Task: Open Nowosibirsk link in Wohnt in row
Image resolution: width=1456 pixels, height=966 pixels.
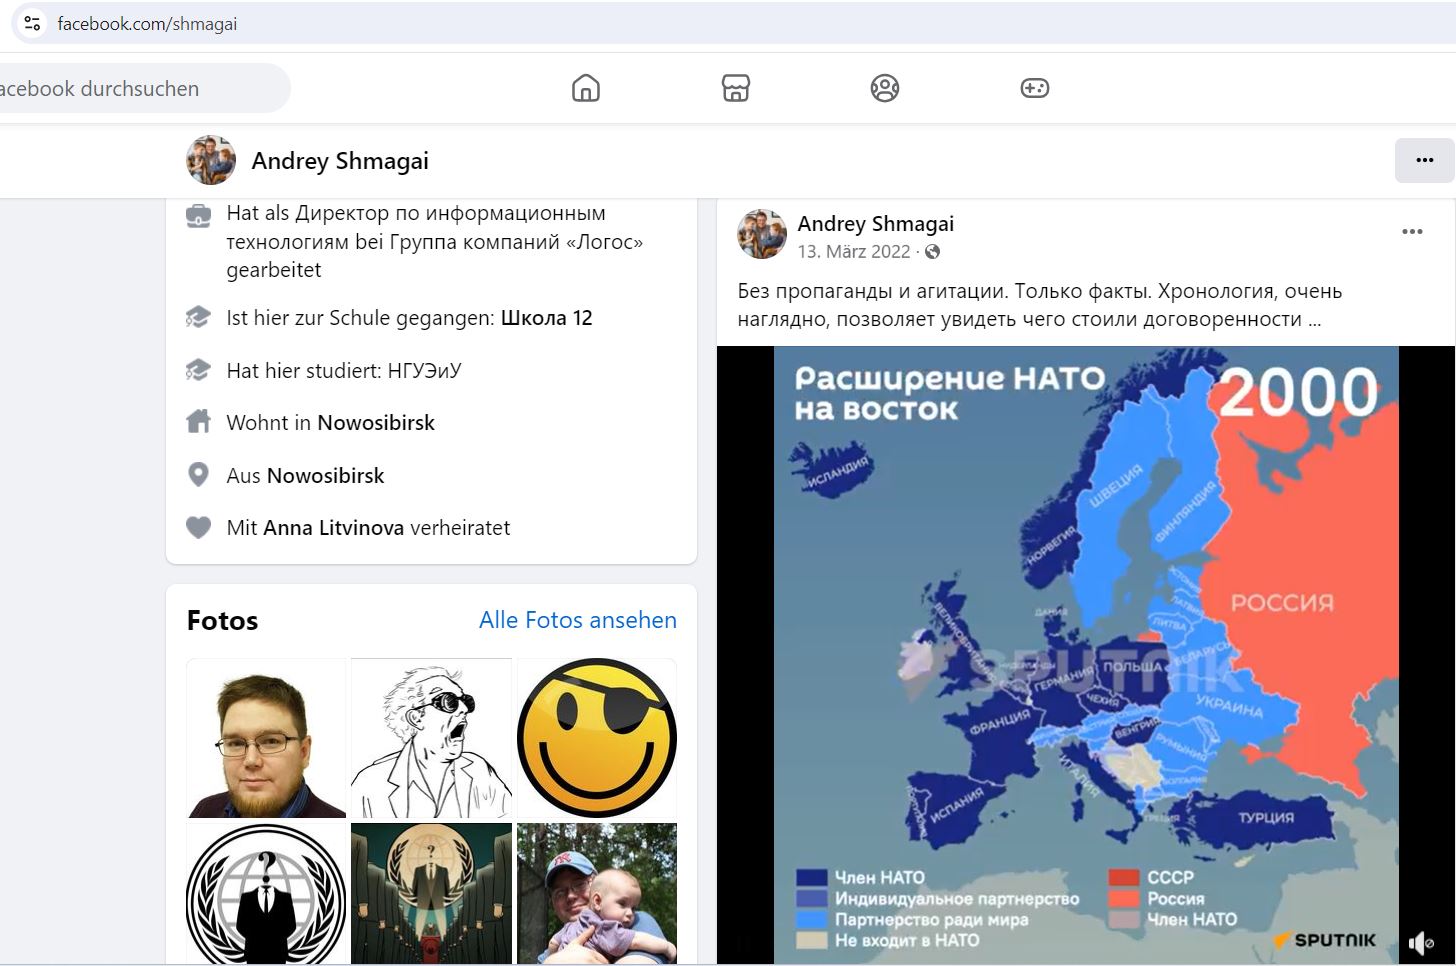Action: (x=376, y=423)
